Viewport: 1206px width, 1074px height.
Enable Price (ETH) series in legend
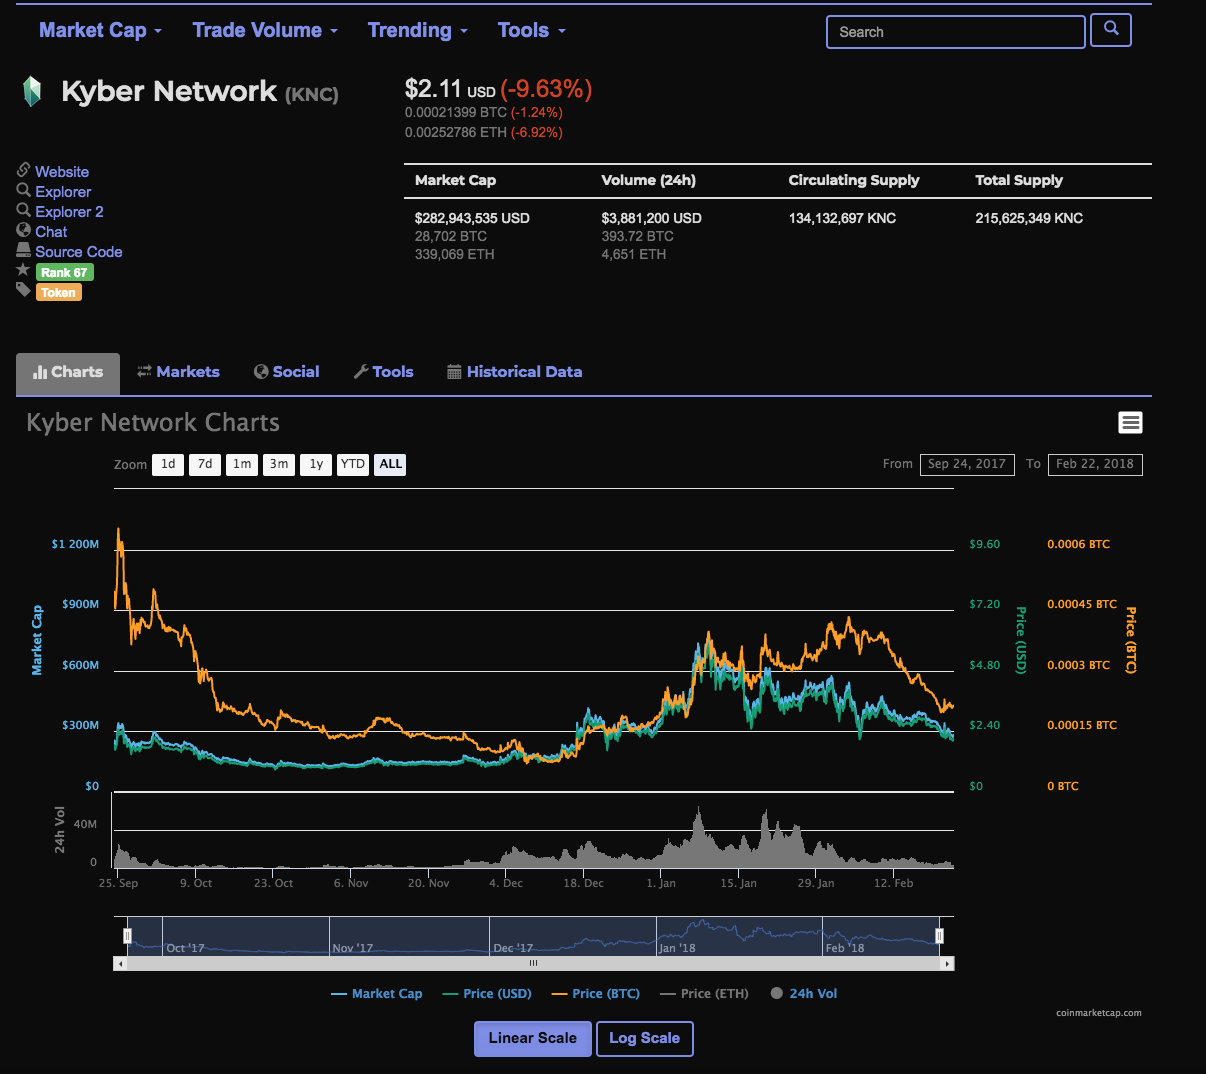[704, 994]
